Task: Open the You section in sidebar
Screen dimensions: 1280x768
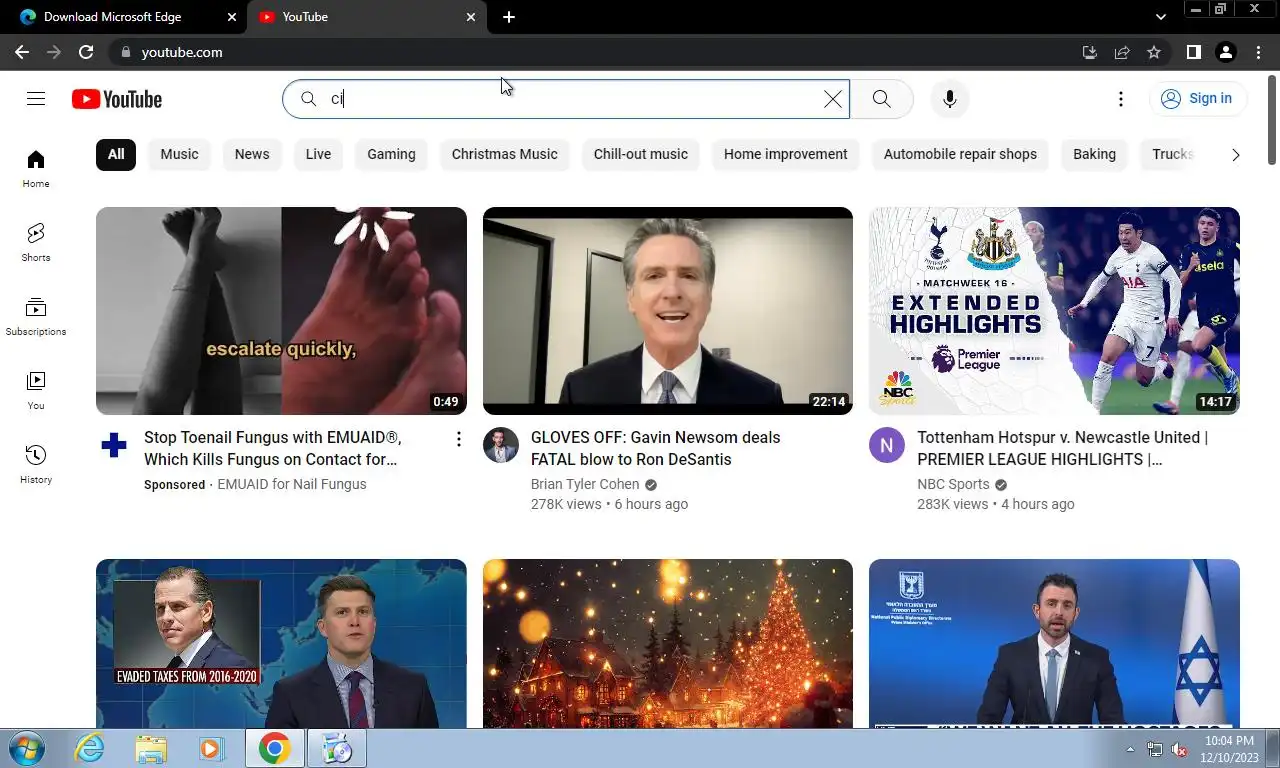Action: pos(36,390)
